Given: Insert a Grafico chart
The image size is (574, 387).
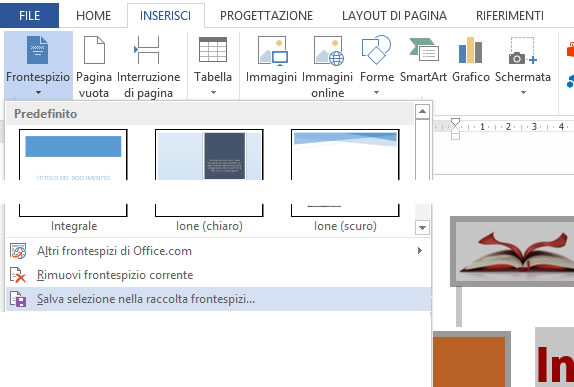Looking at the screenshot, I should (471, 59).
